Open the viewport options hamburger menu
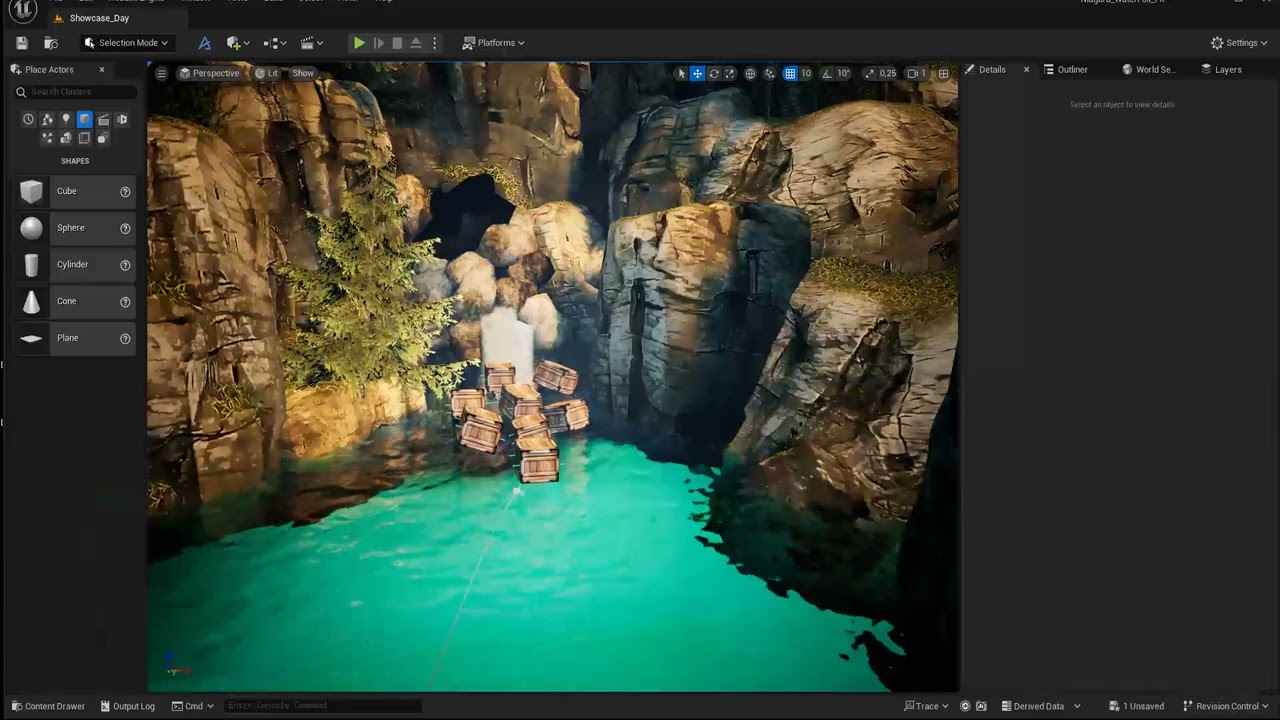 161,73
